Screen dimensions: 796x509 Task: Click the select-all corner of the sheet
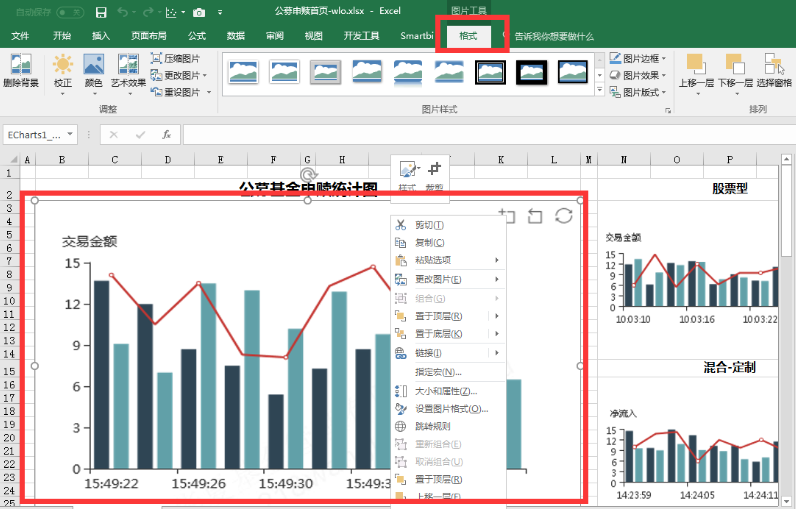[x=11, y=160]
